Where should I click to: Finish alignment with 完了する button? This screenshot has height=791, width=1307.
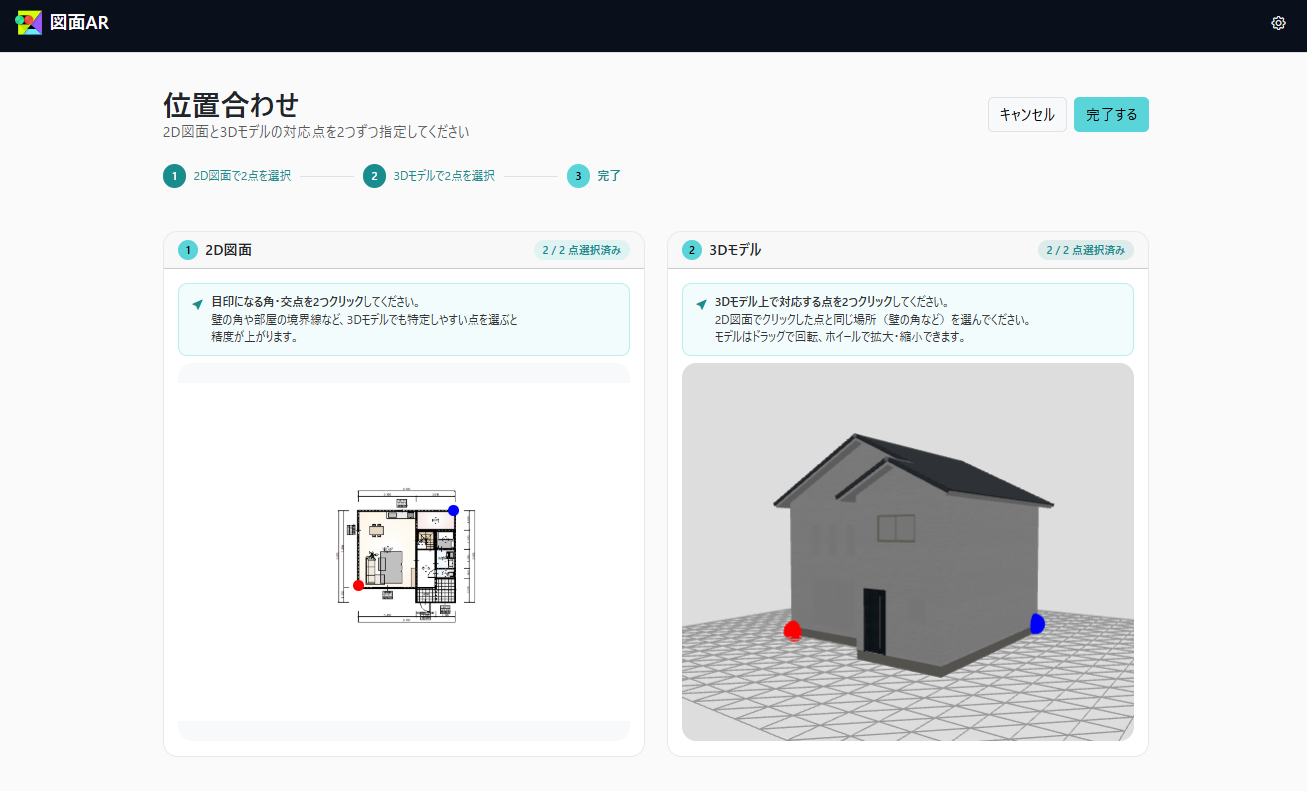click(x=1111, y=114)
